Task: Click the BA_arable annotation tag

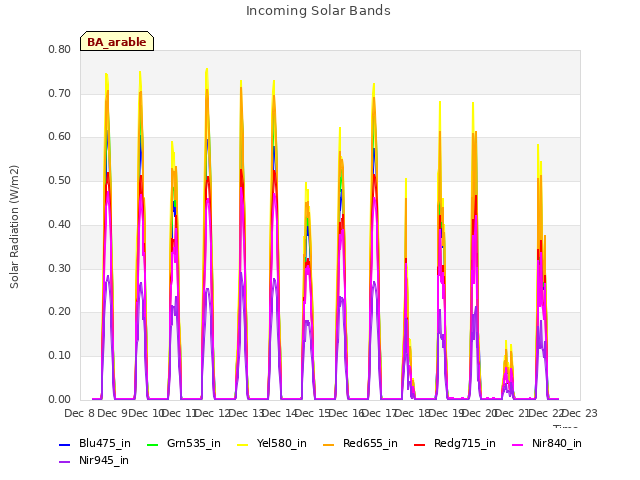Action: 117,41
